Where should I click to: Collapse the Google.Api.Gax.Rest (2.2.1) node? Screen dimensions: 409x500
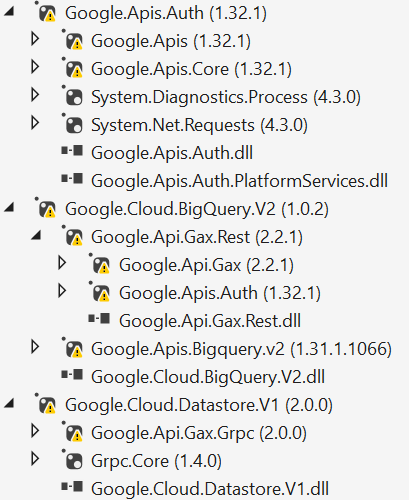(x=36, y=236)
